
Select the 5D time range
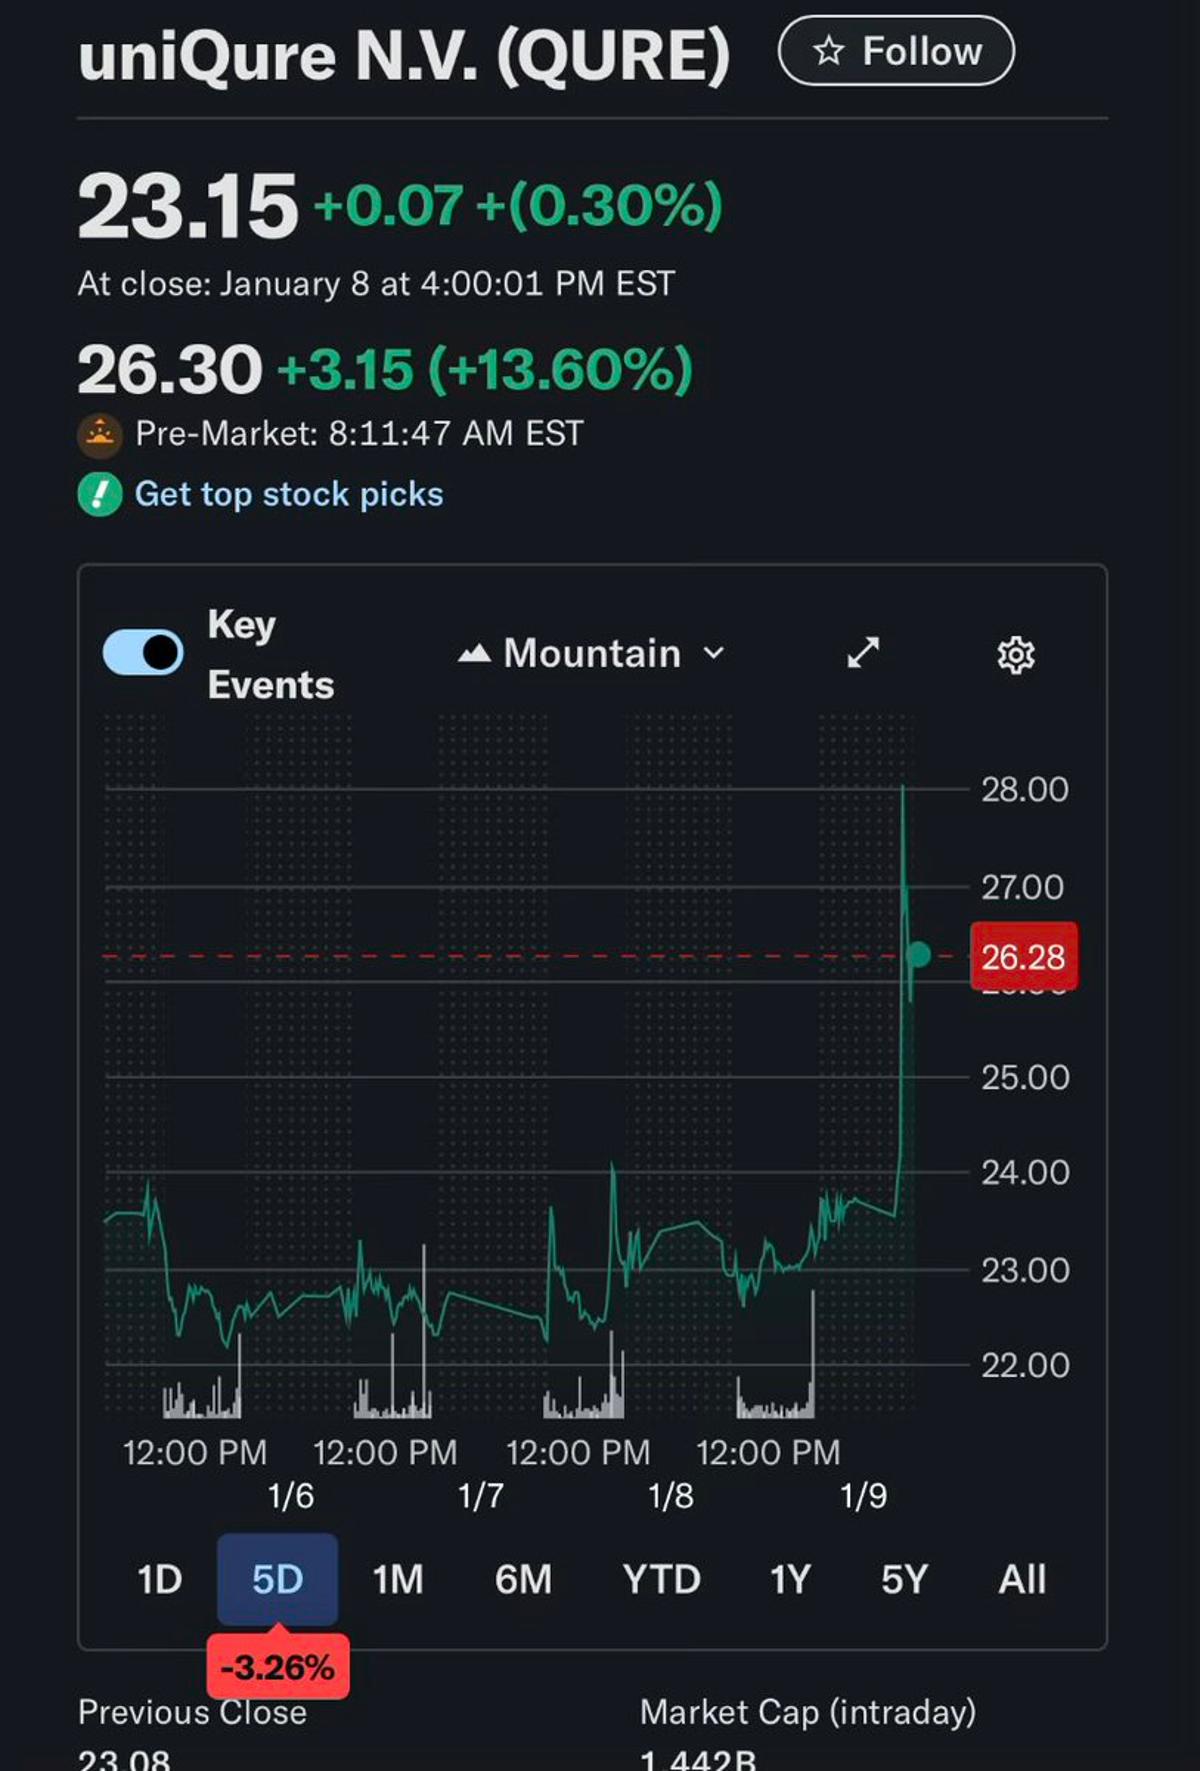click(x=277, y=1580)
